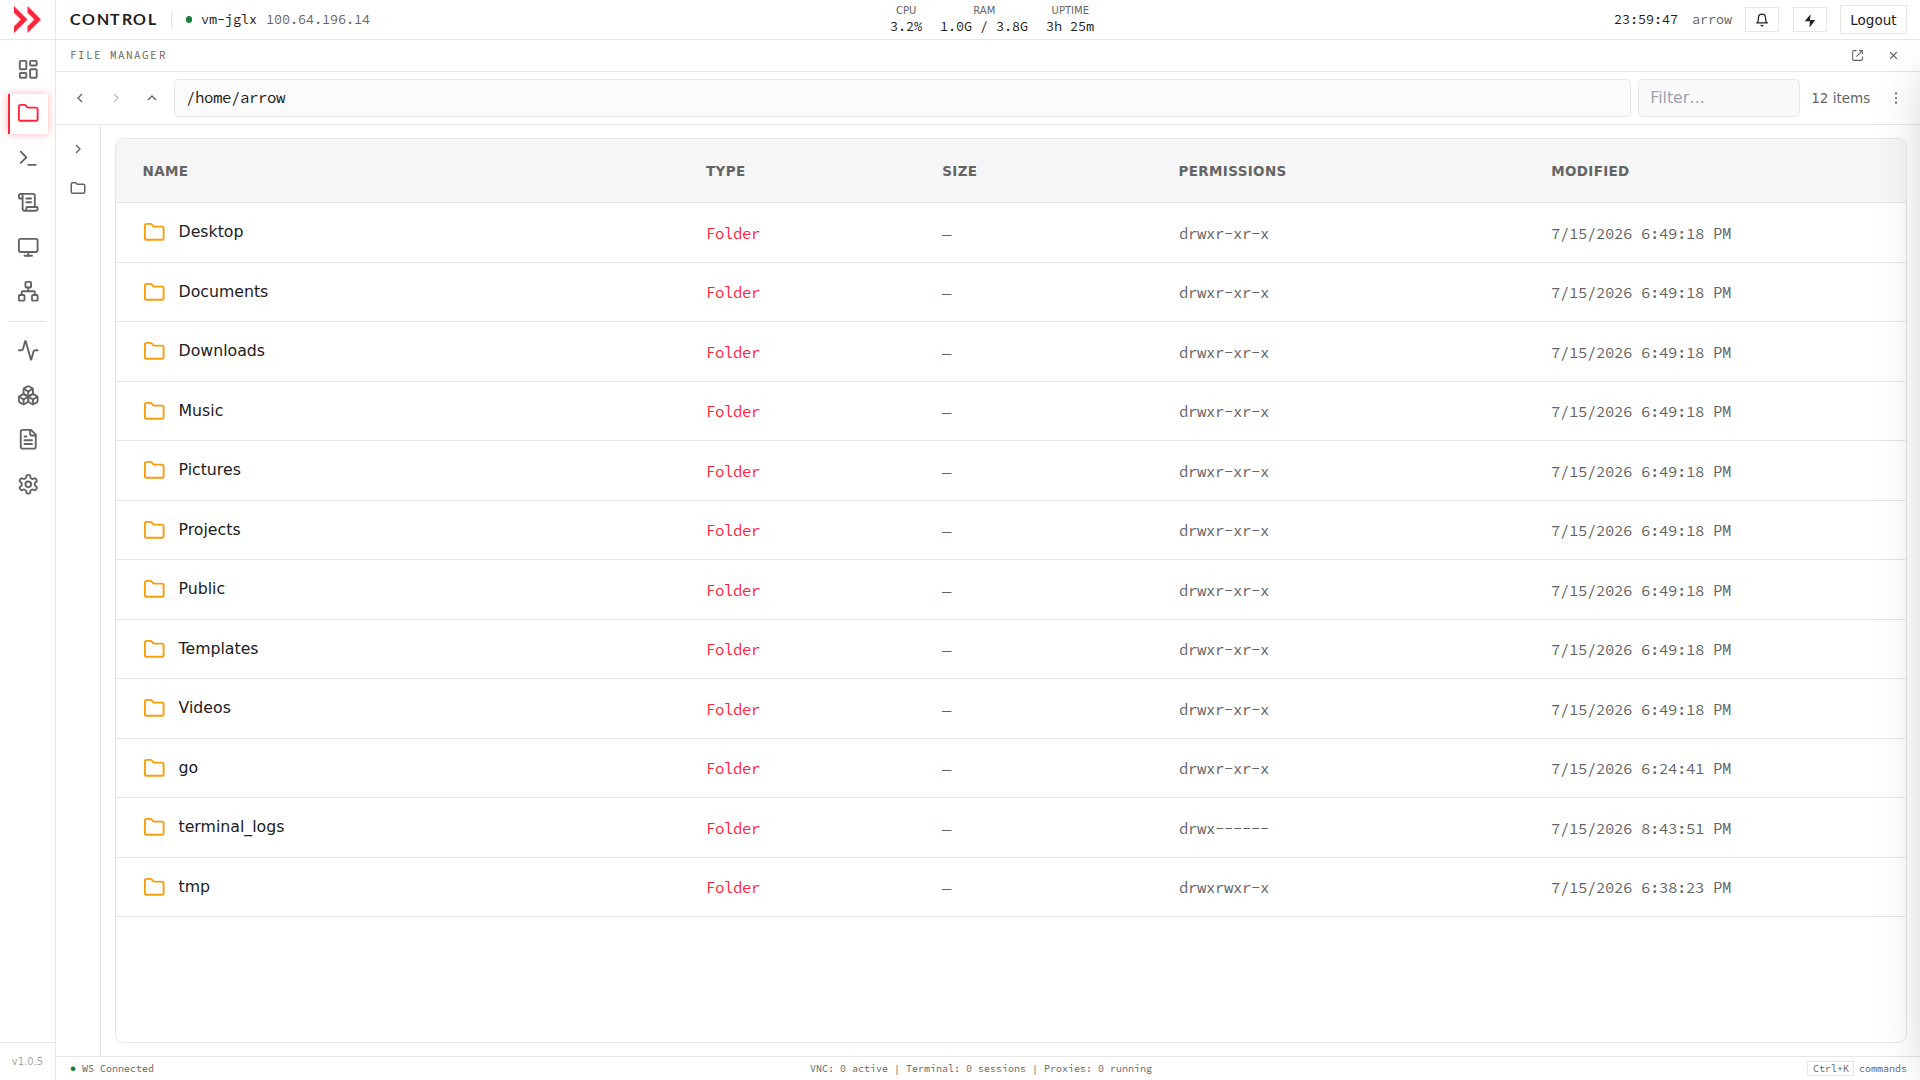Open the Terminal prompt icon in sidebar
This screenshot has width=1920, height=1080.
click(x=28, y=158)
